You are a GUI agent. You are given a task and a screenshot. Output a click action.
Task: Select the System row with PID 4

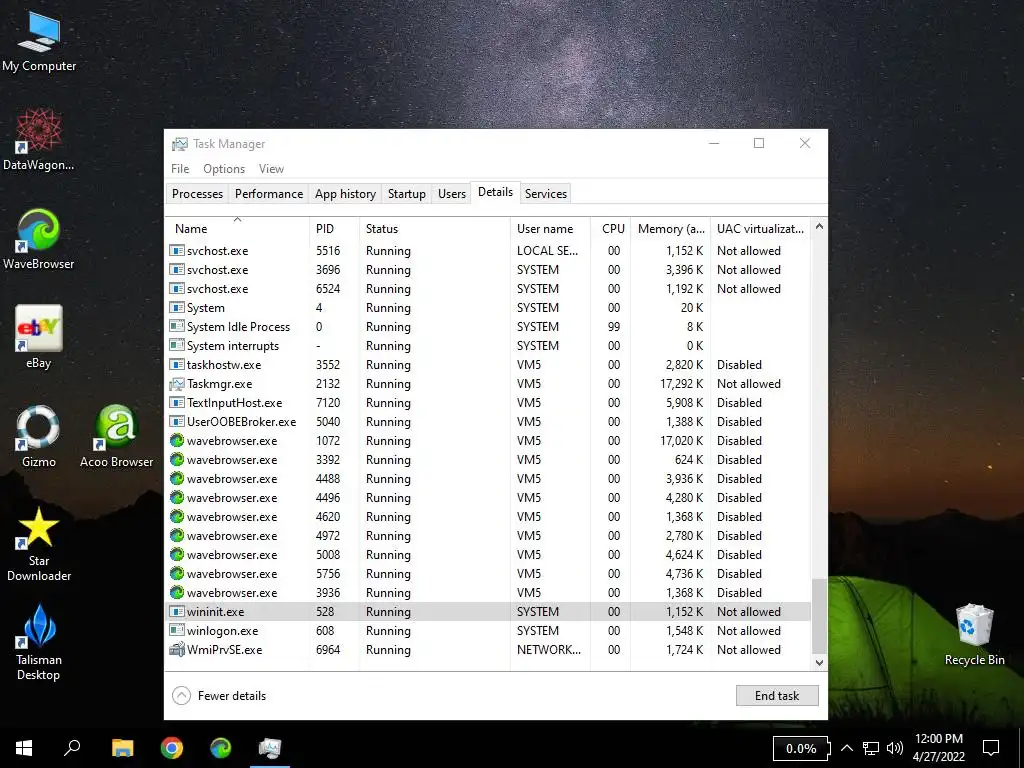[488, 308]
